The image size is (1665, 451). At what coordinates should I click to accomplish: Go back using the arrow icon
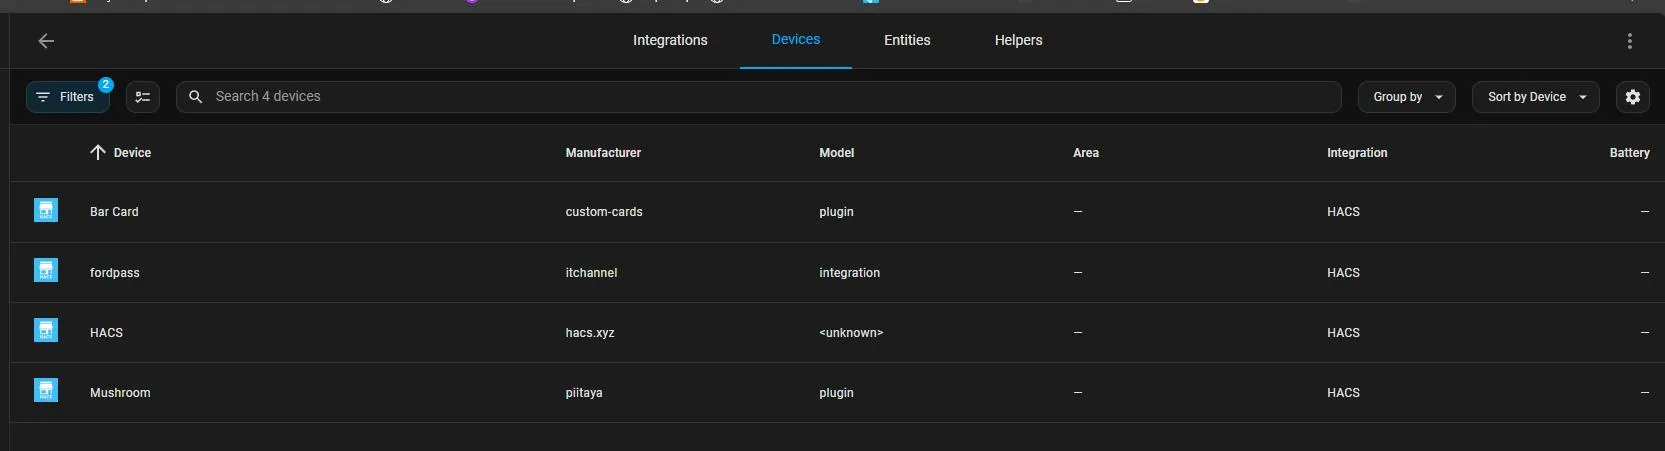(x=46, y=41)
